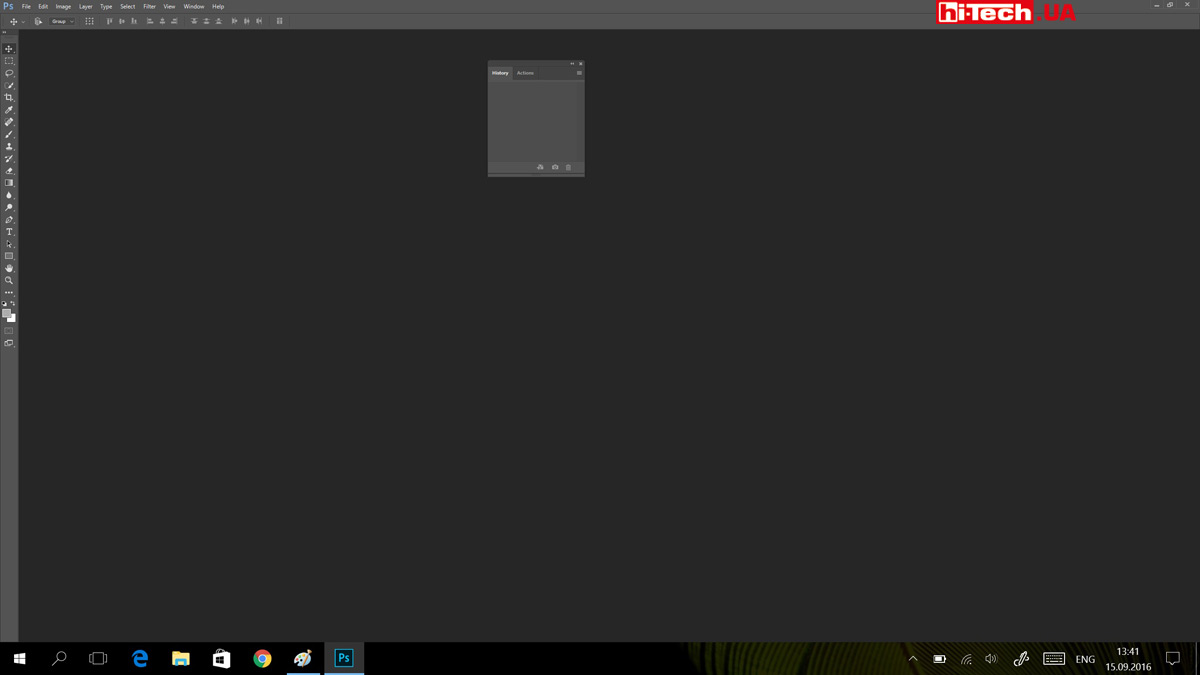1200x675 pixels.
Task: Click Align right edges button
Action: pyautogui.click(x=174, y=21)
